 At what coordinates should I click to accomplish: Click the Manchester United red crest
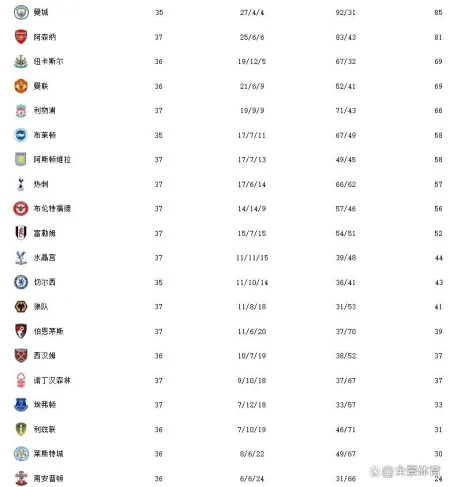21,86
